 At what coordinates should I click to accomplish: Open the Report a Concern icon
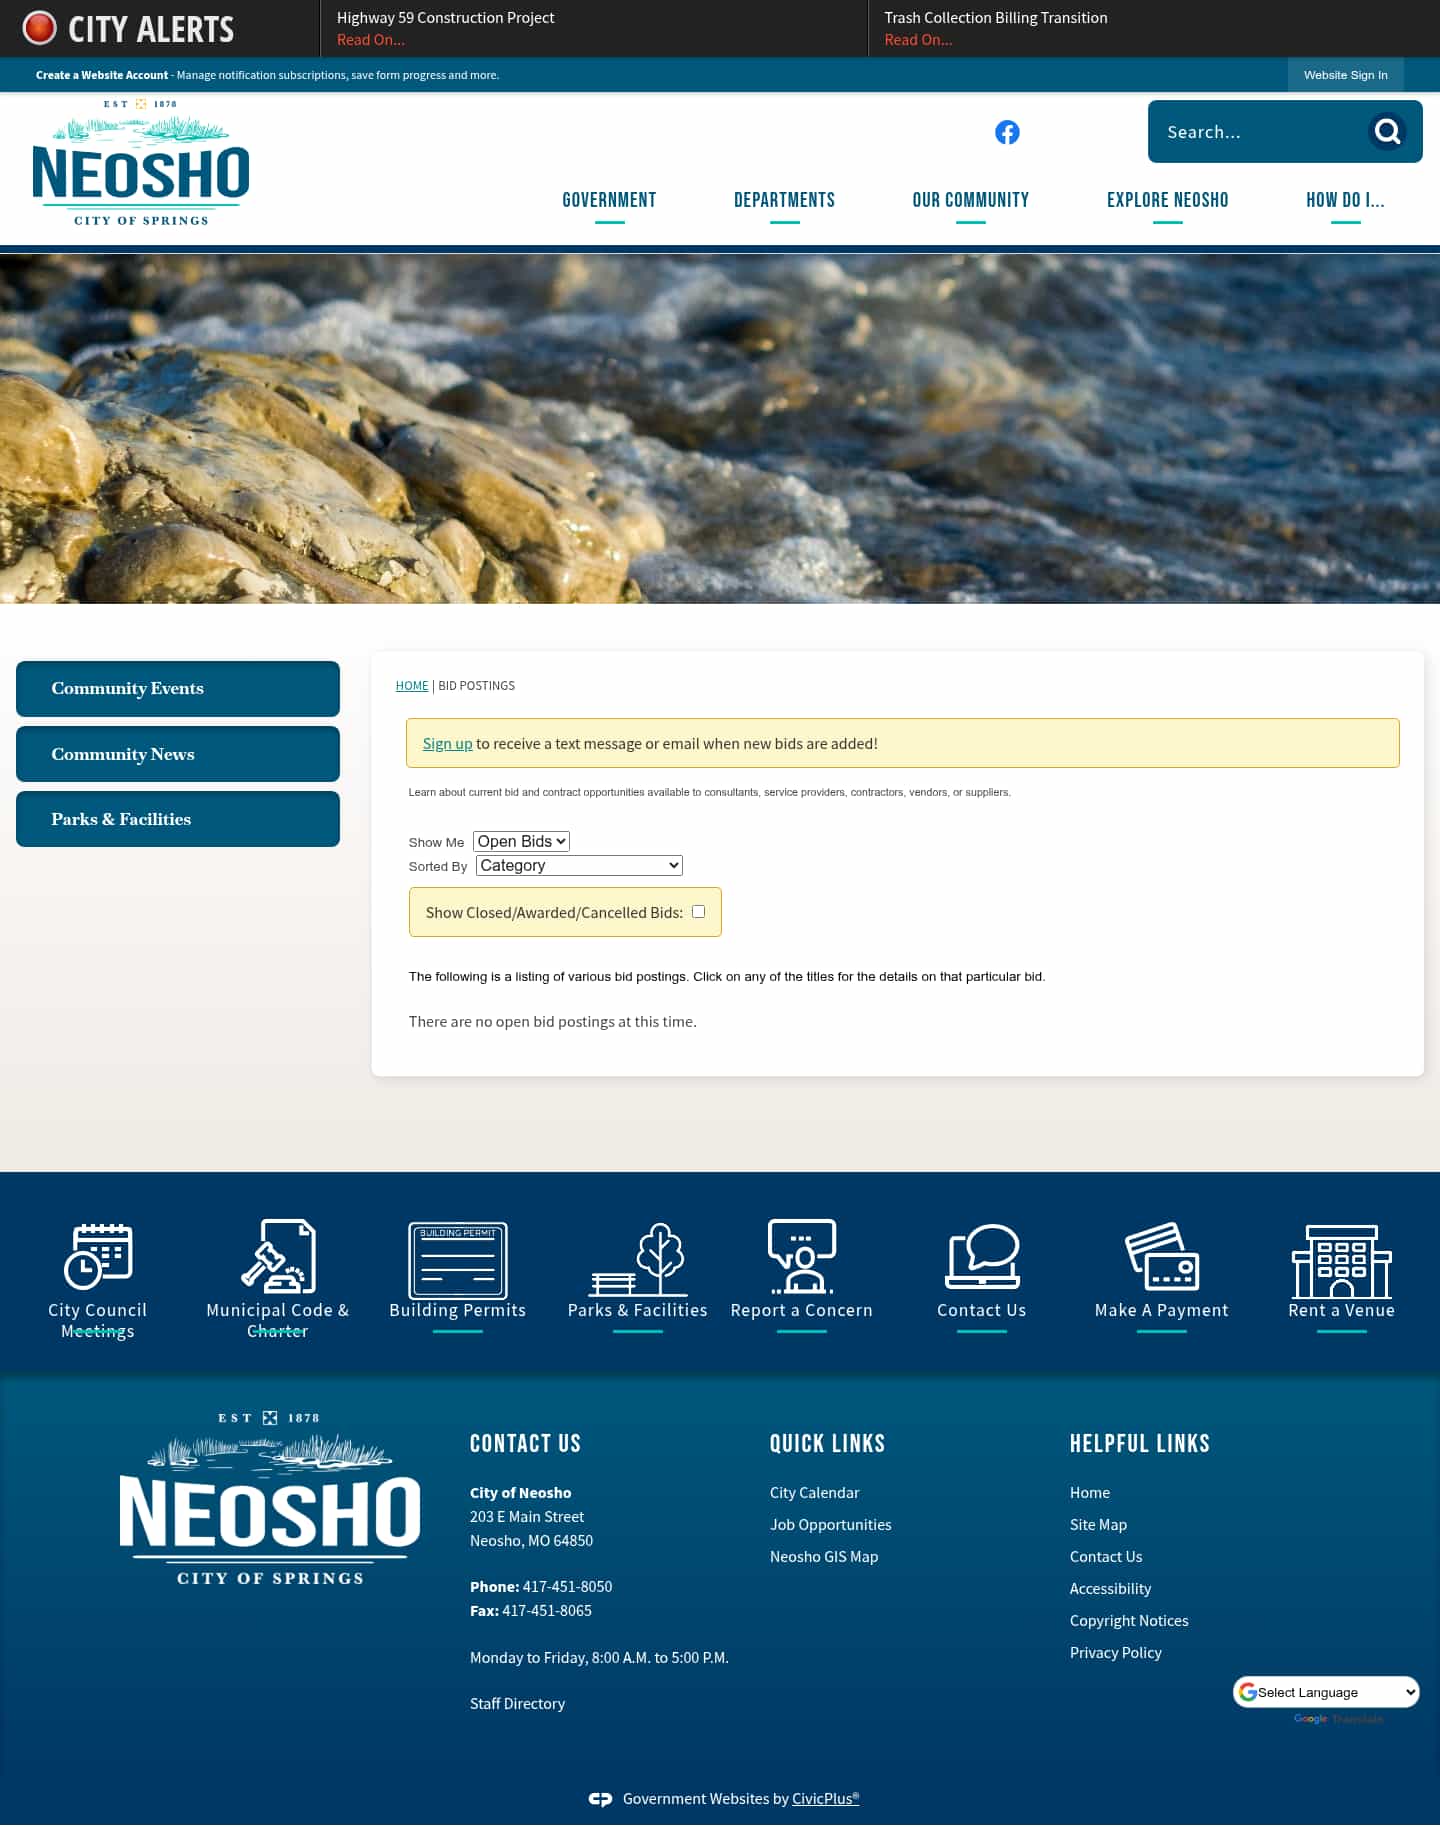pyautogui.click(x=802, y=1256)
